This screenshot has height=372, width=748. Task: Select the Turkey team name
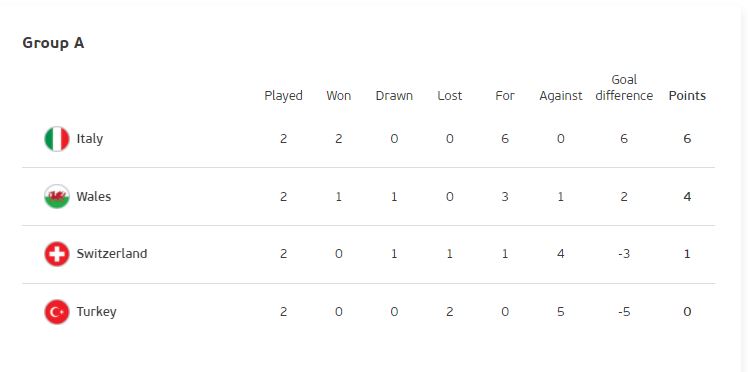(x=96, y=312)
